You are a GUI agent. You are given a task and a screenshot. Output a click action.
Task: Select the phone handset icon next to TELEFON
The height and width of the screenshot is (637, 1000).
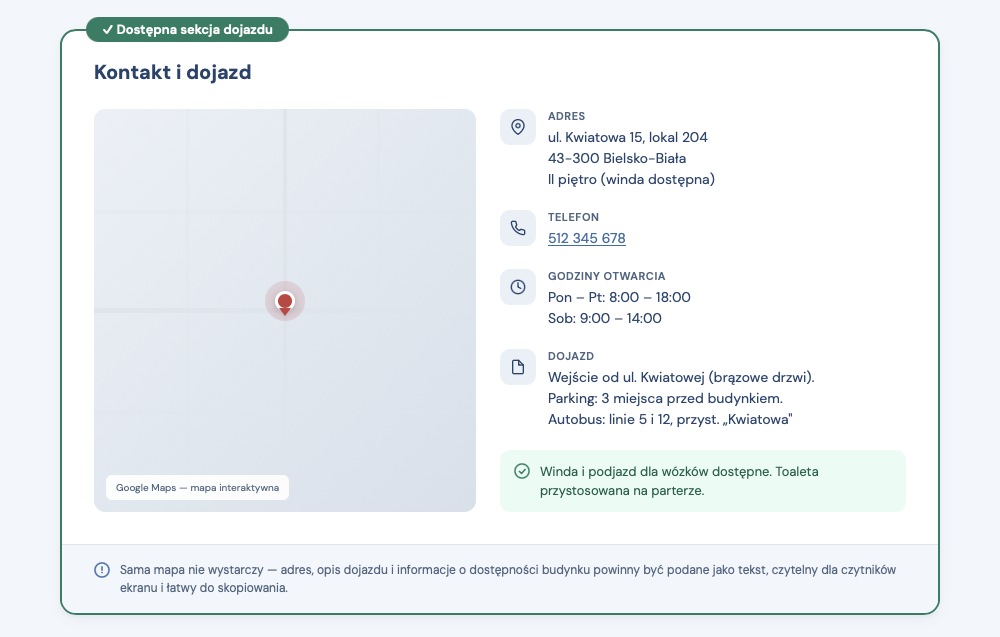click(517, 227)
